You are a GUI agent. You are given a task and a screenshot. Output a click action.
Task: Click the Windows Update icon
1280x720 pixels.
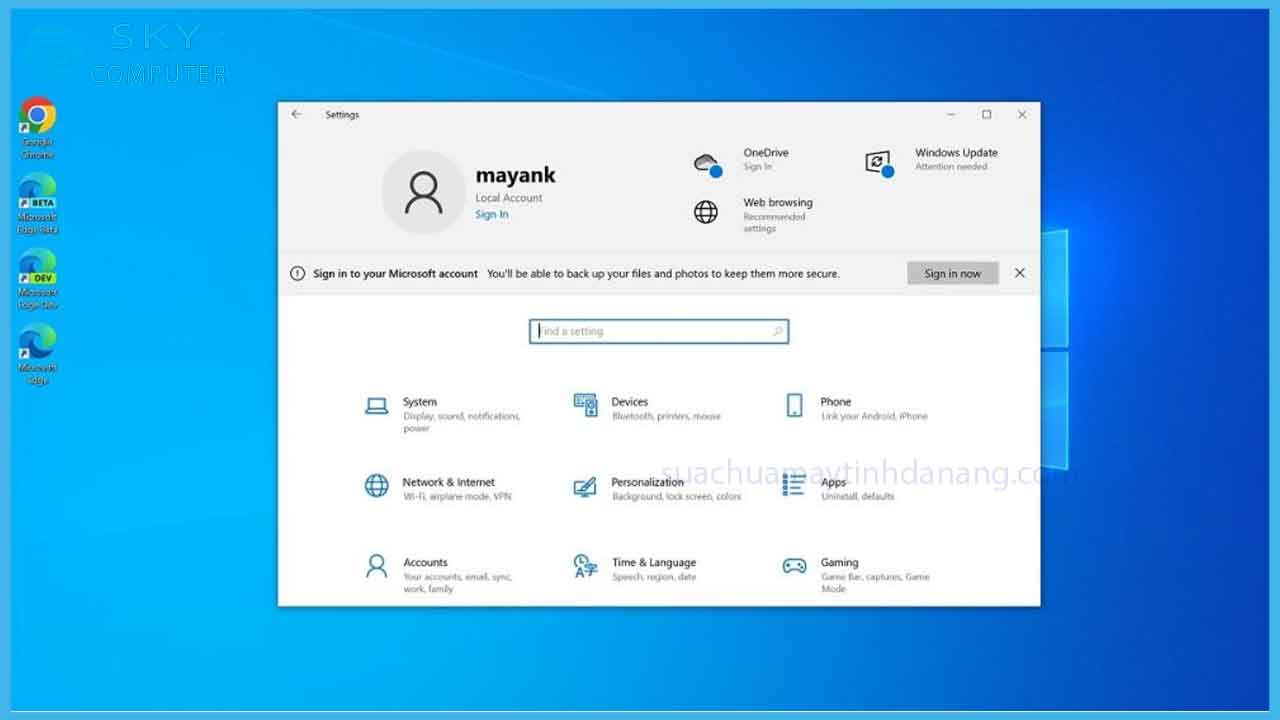(x=878, y=163)
